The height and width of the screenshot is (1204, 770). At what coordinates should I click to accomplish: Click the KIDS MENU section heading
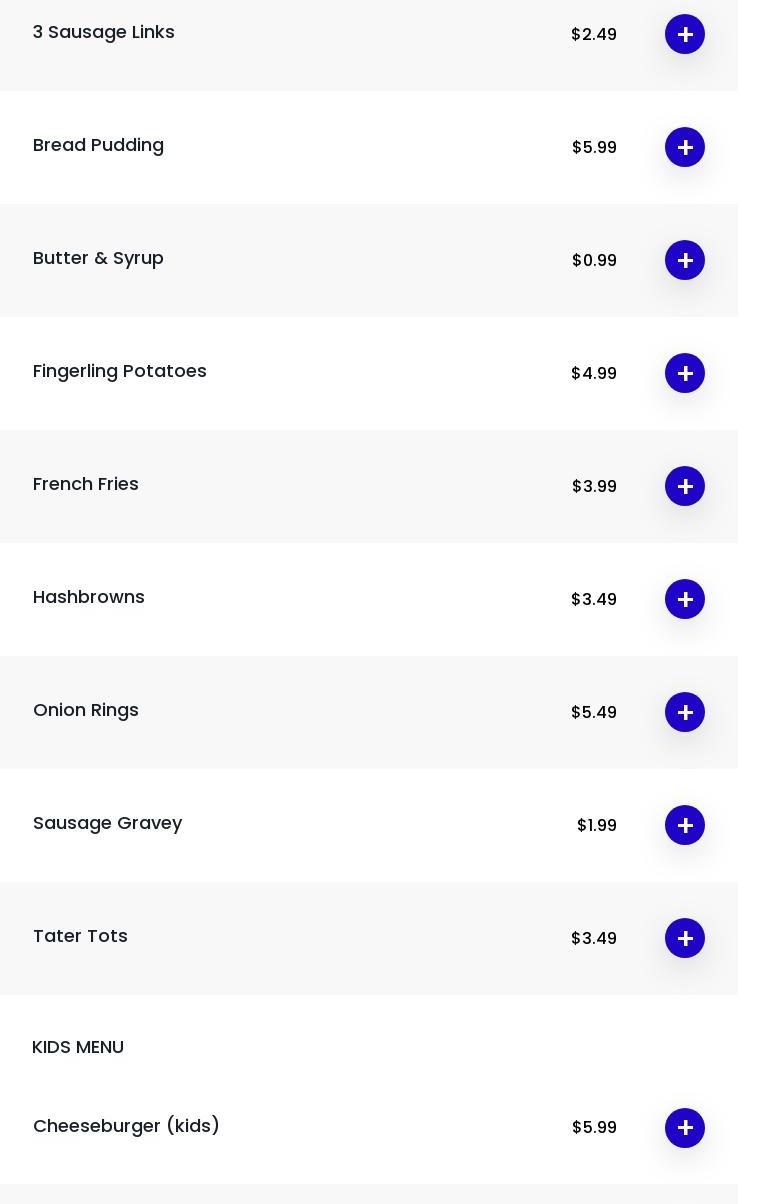tap(78, 1047)
